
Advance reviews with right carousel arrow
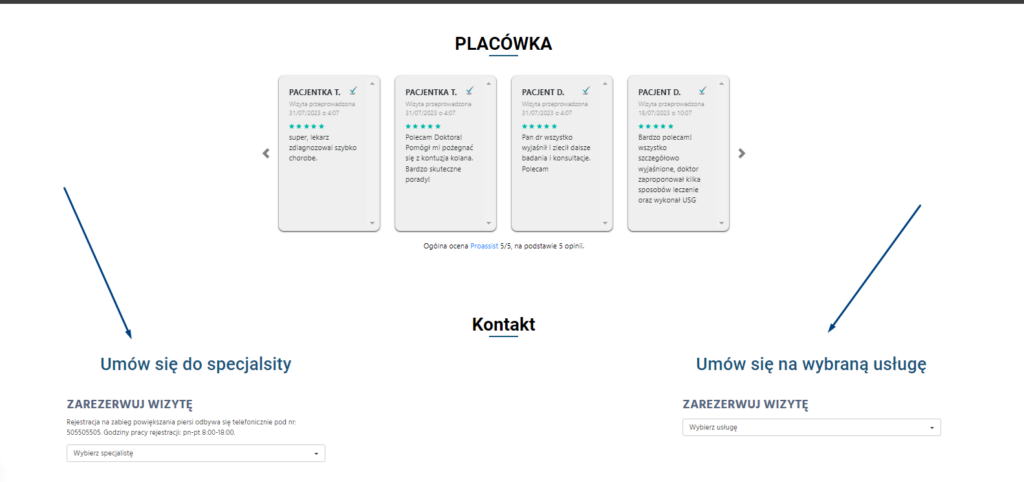[741, 154]
